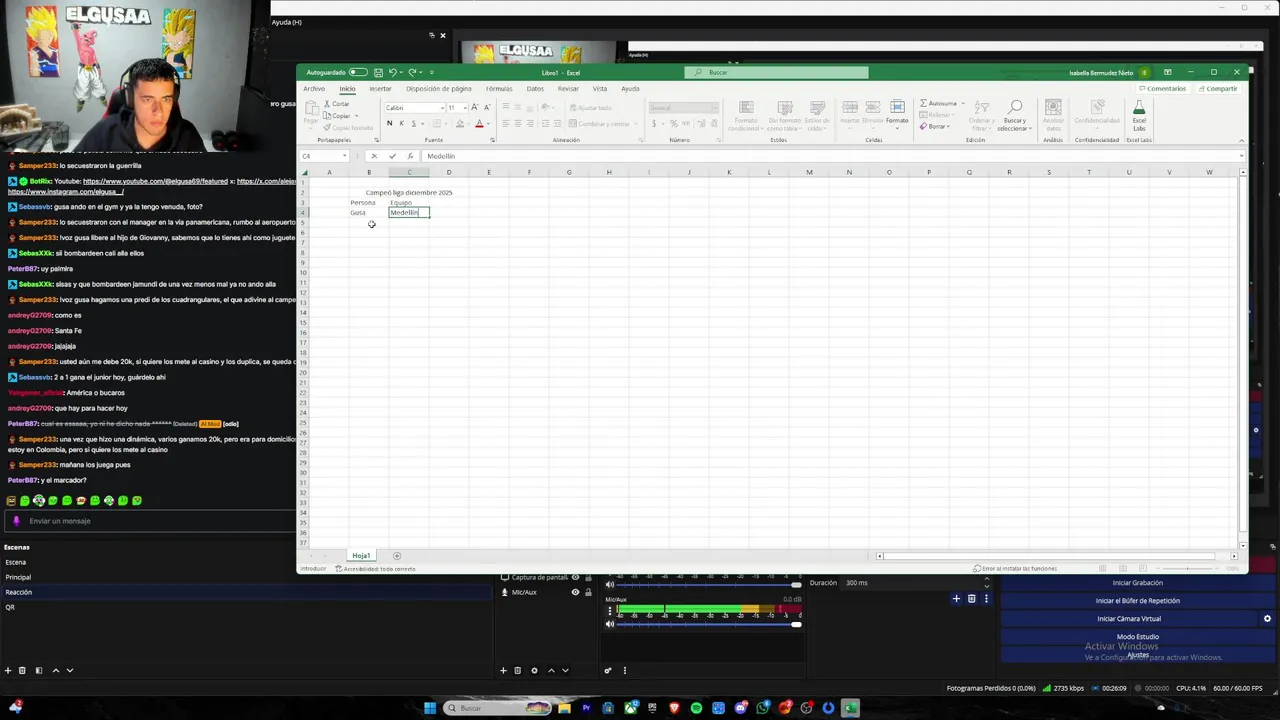Open the font color dropdown arrow
The height and width of the screenshot is (720, 1280).
(x=489, y=124)
